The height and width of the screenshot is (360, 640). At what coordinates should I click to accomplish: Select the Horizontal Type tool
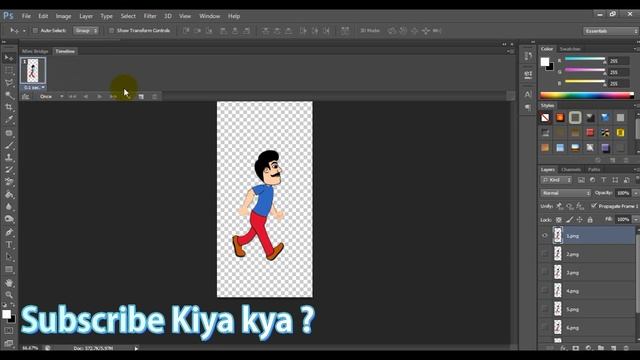(9, 245)
